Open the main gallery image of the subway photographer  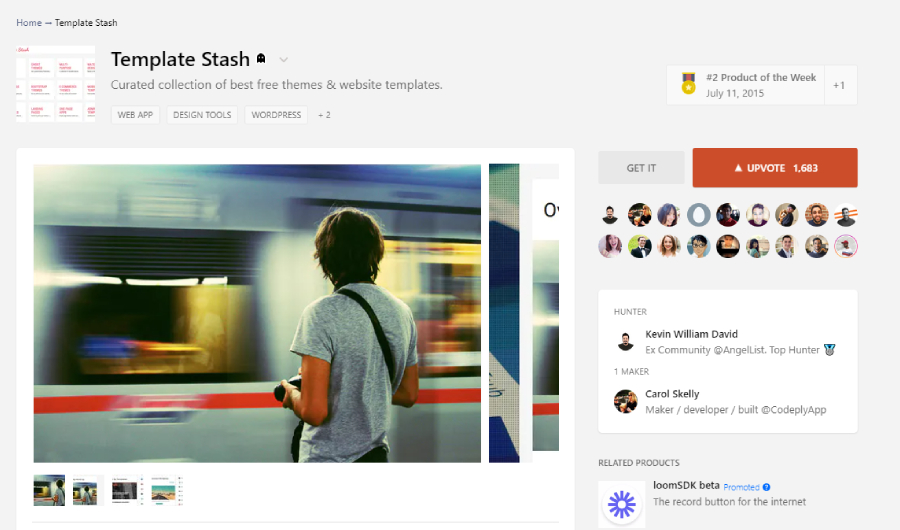[257, 313]
